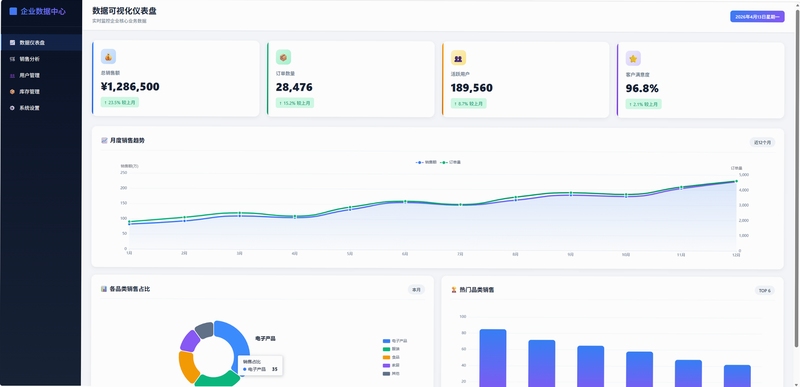This screenshot has height=387, width=800.
Task: Click the 28,476 order count value
Action: click(294, 87)
